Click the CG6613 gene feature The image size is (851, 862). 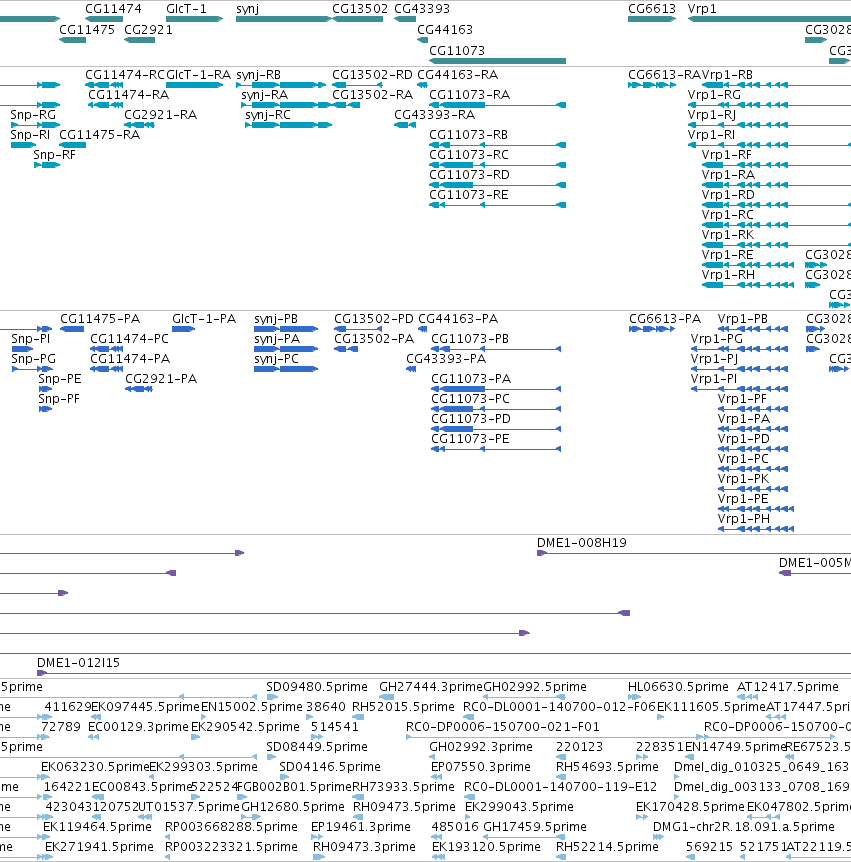pos(652,19)
